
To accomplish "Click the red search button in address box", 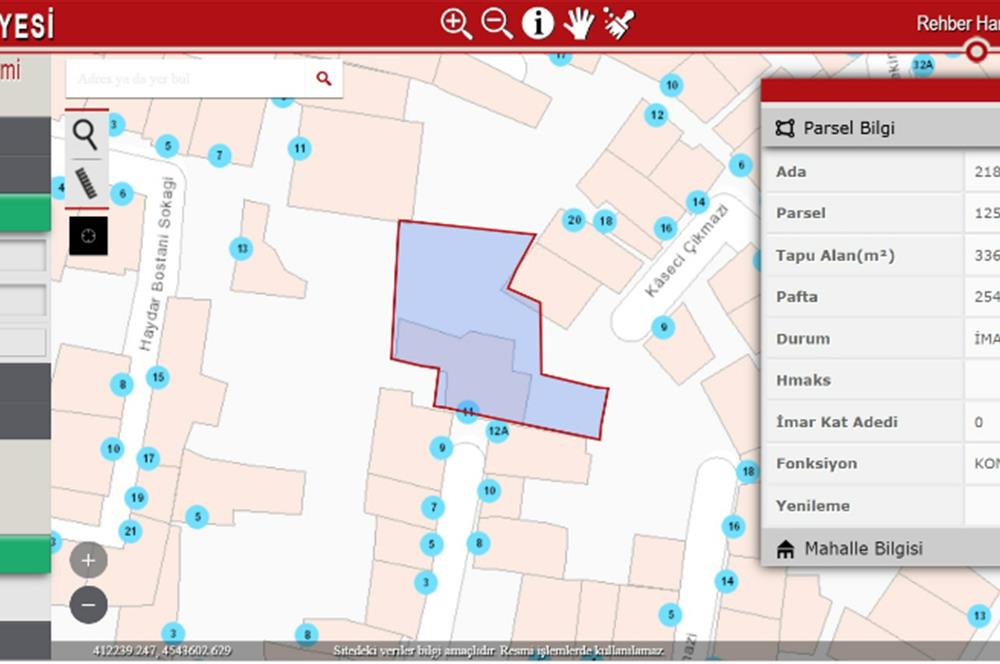I will pyautogui.click(x=324, y=78).
